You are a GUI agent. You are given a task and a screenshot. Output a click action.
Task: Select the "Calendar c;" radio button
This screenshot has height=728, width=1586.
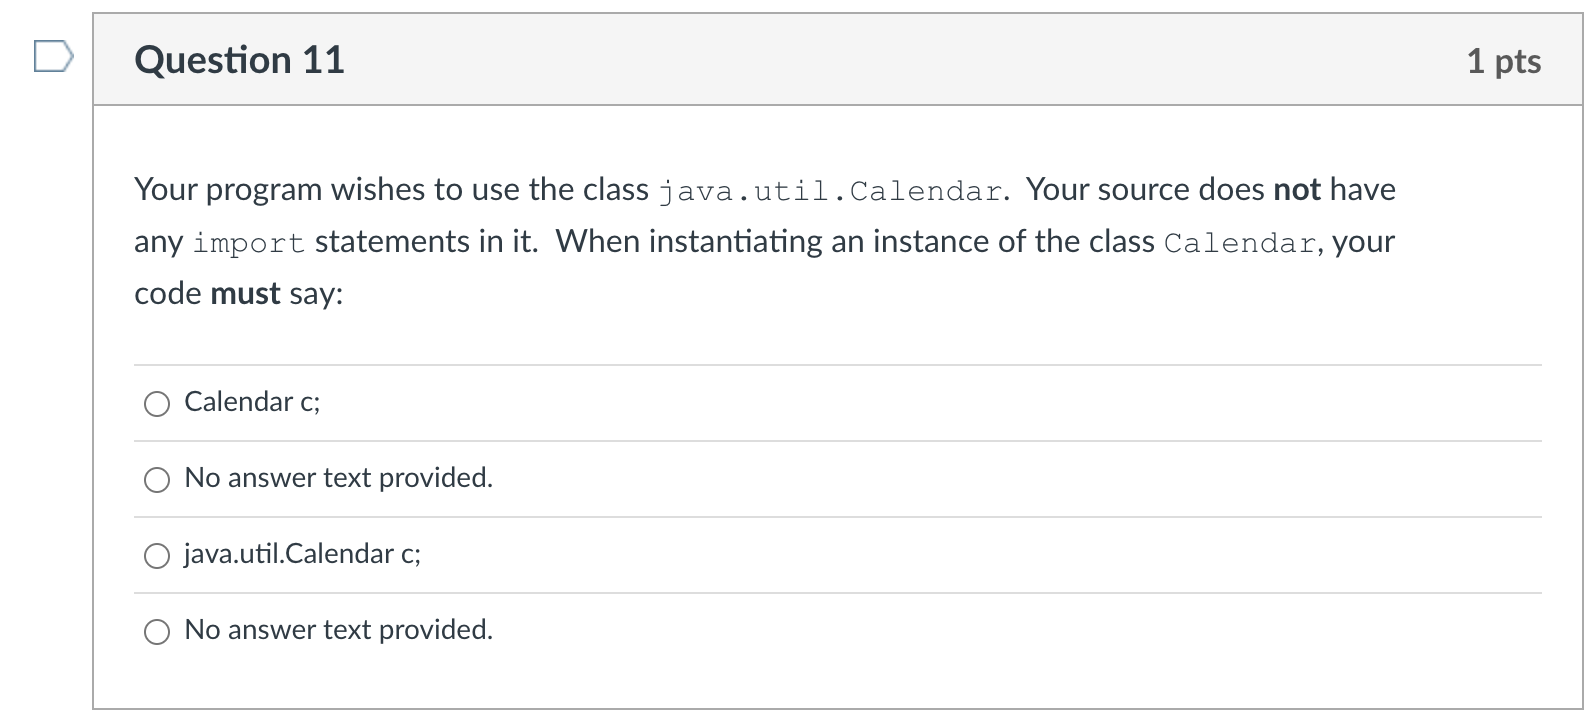click(157, 404)
